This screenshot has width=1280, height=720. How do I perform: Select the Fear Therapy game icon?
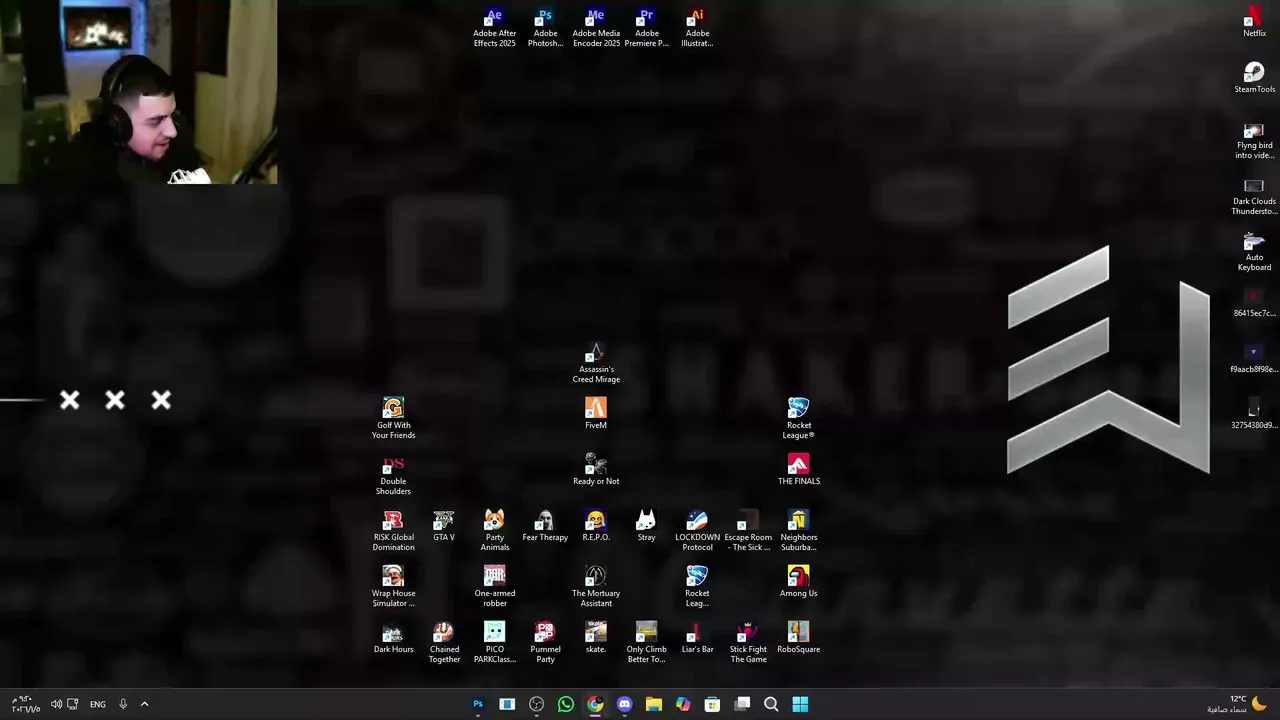(x=545, y=527)
